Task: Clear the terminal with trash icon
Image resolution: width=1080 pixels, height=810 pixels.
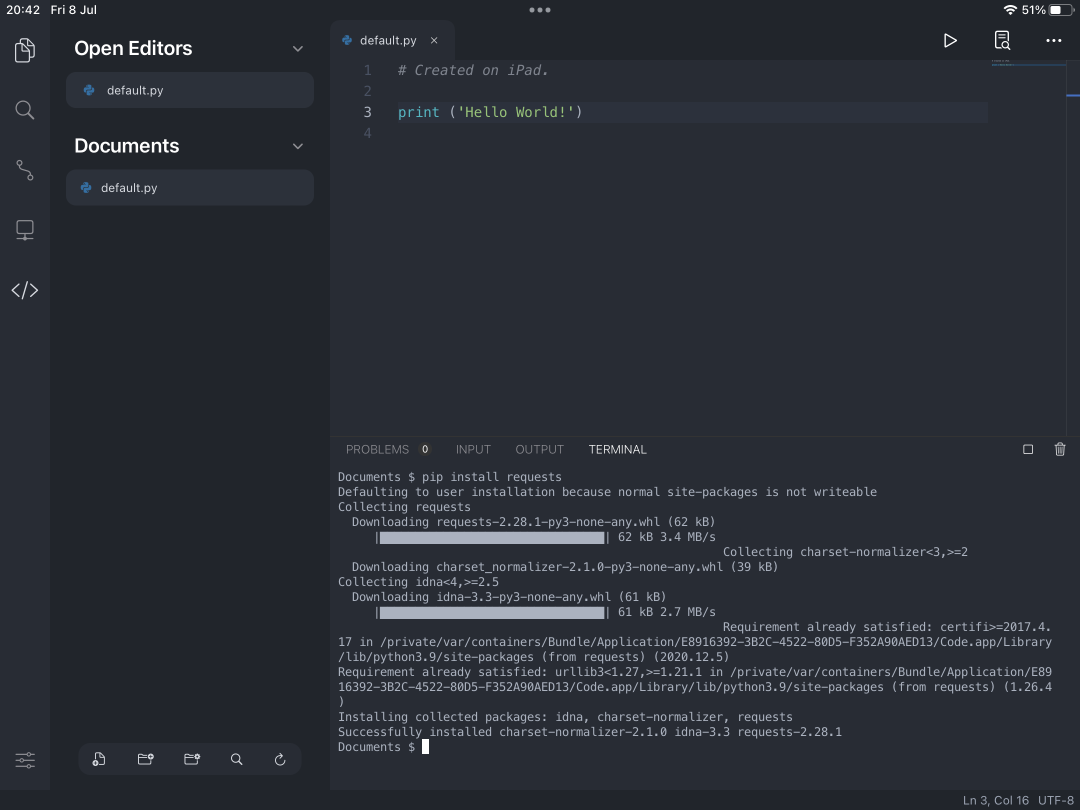Action: point(1060,449)
